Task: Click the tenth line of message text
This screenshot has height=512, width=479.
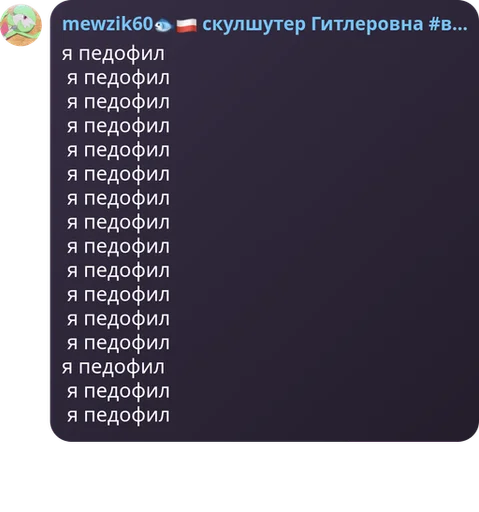Action: pyautogui.click(x=118, y=272)
